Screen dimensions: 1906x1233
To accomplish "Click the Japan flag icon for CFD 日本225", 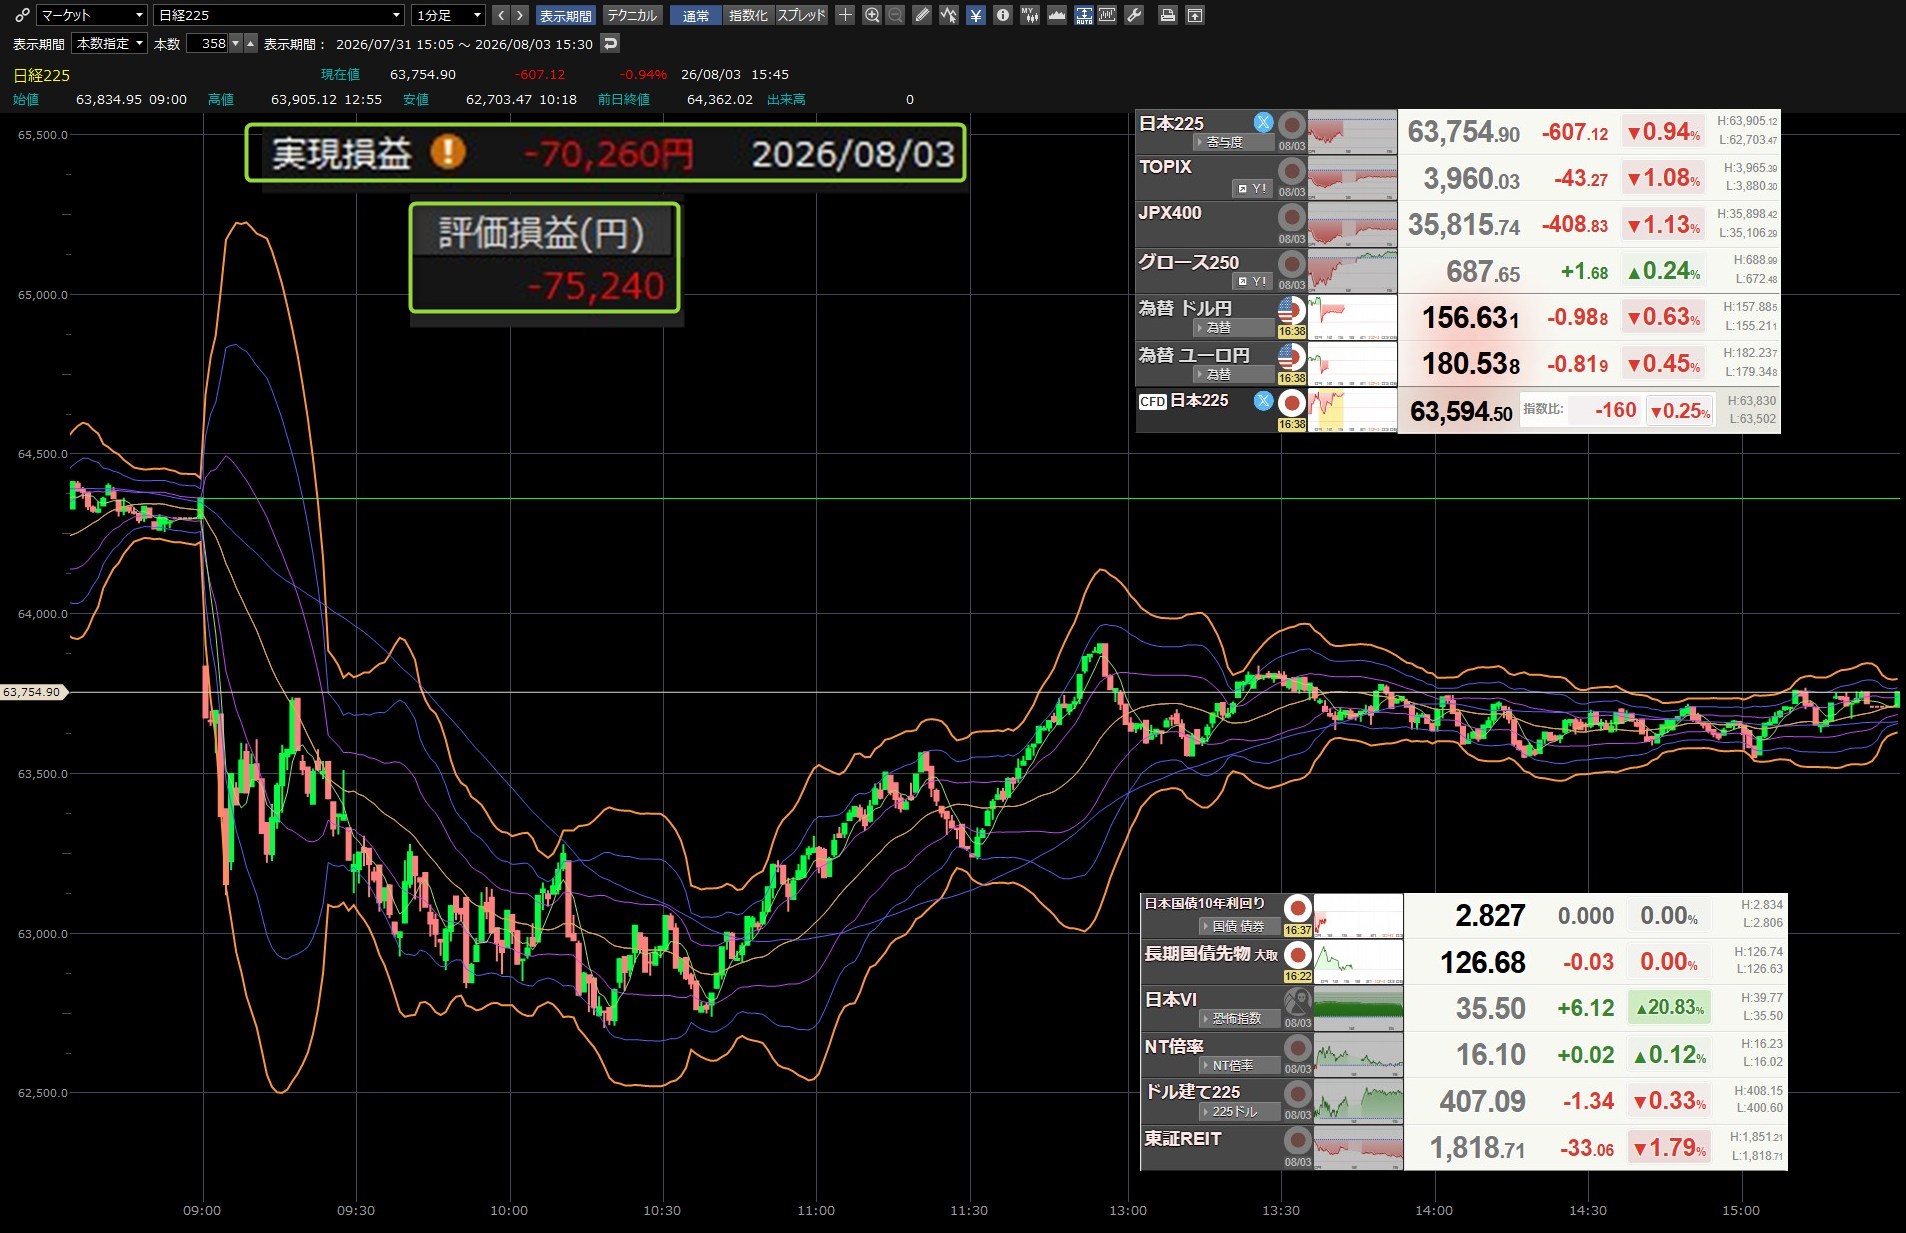I will [x=1292, y=403].
